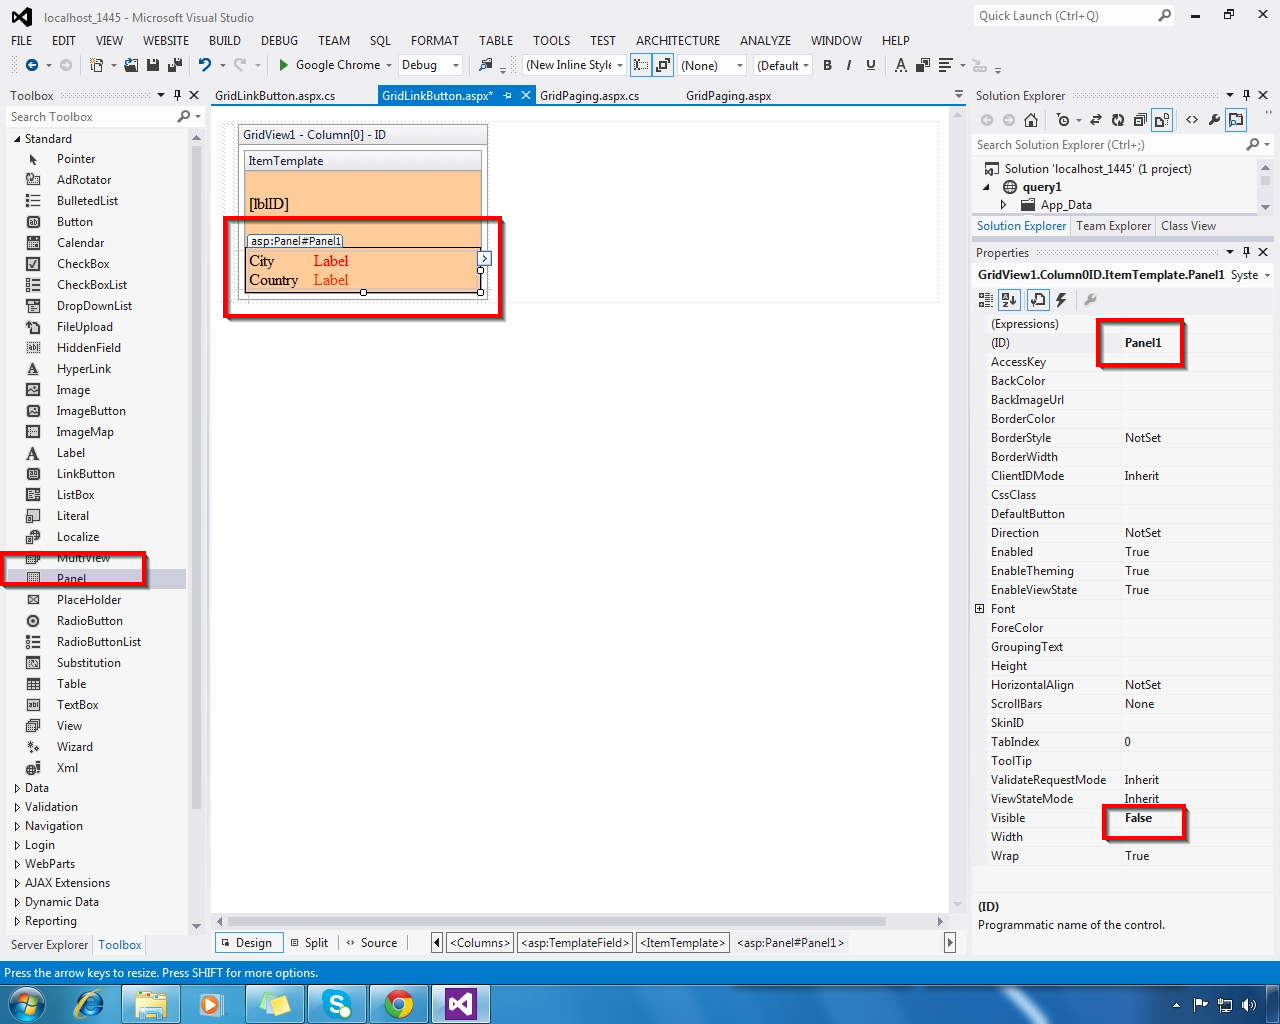Show Events via the lightning bolt icon

(1060, 299)
